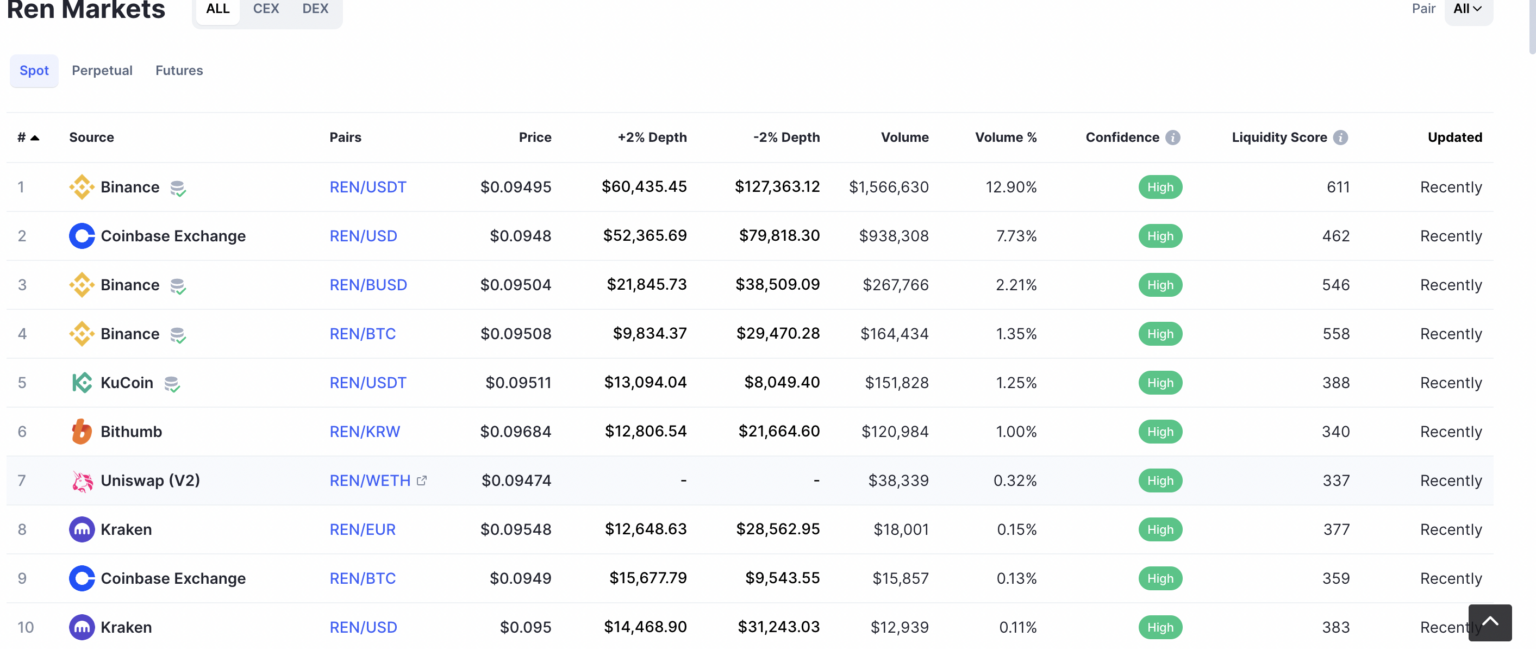This screenshot has width=1536, height=649.
Task: Select the CEX filter toggle
Action: (266, 9)
